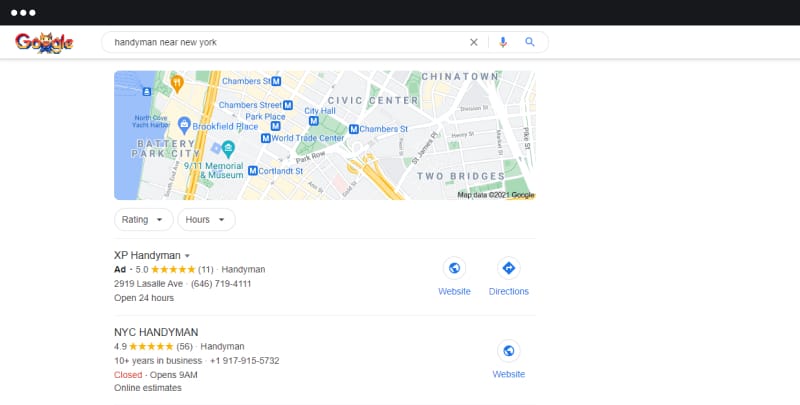This screenshot has width=800, height=405.
Task: Get directions to XP Handyman via arrow icon
Action: click(x=508, y=268)
